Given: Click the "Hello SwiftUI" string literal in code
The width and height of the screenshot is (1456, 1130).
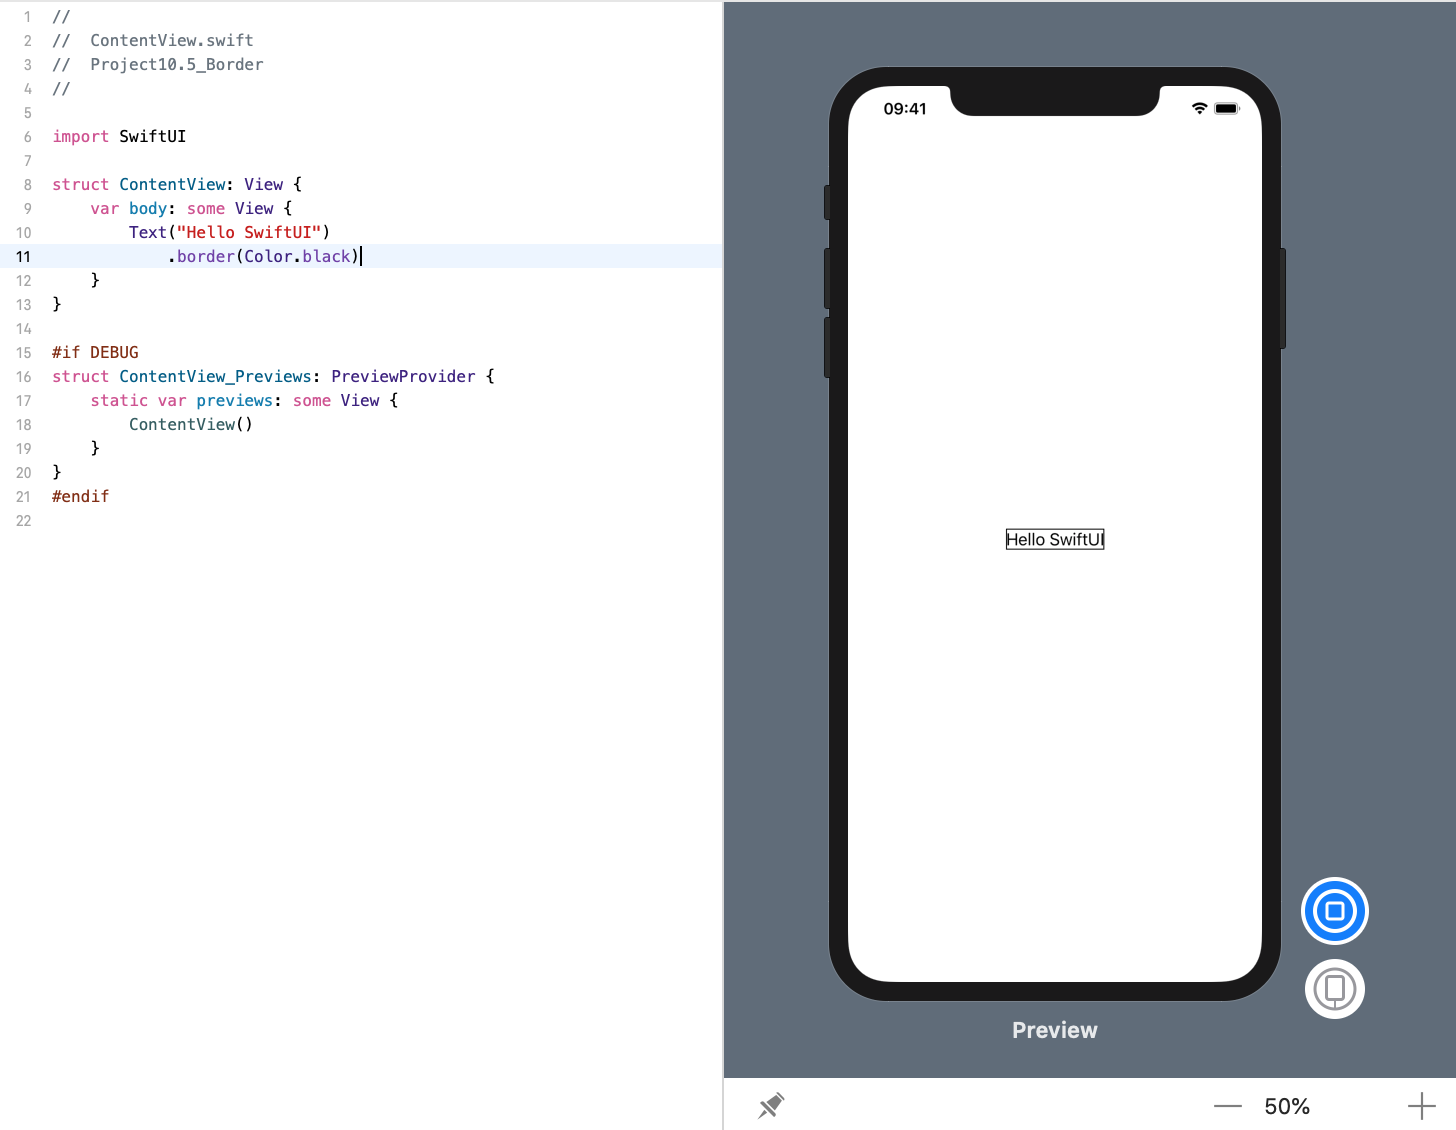Looking at the screenshot, I should pos(249,232).
